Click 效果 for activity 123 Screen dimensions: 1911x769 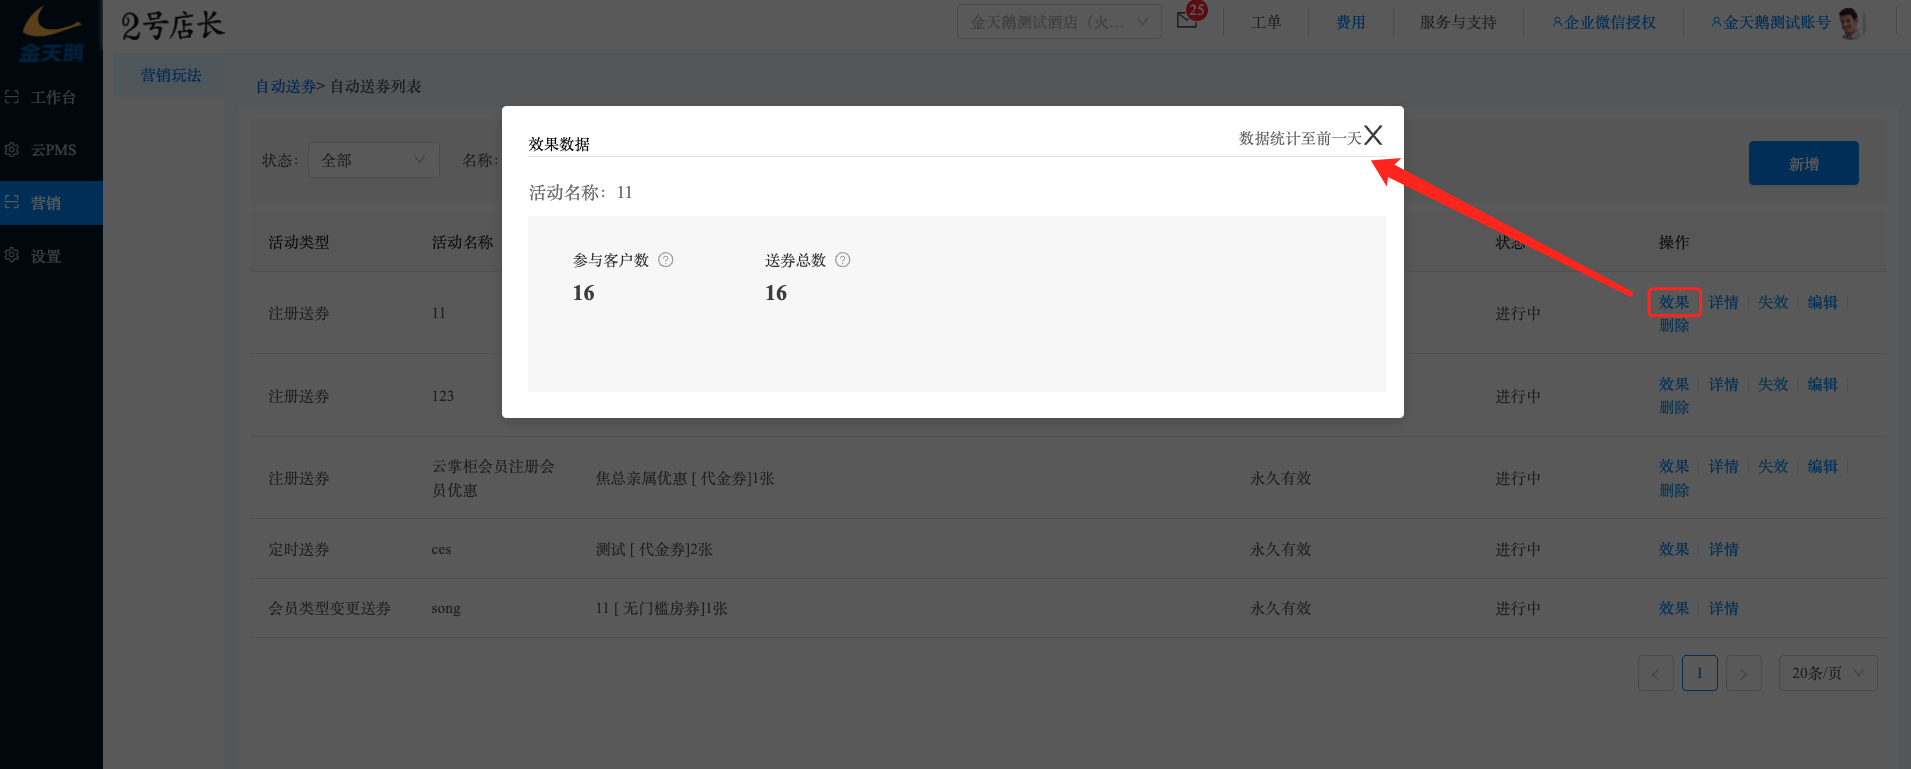tap(1674, 384)
